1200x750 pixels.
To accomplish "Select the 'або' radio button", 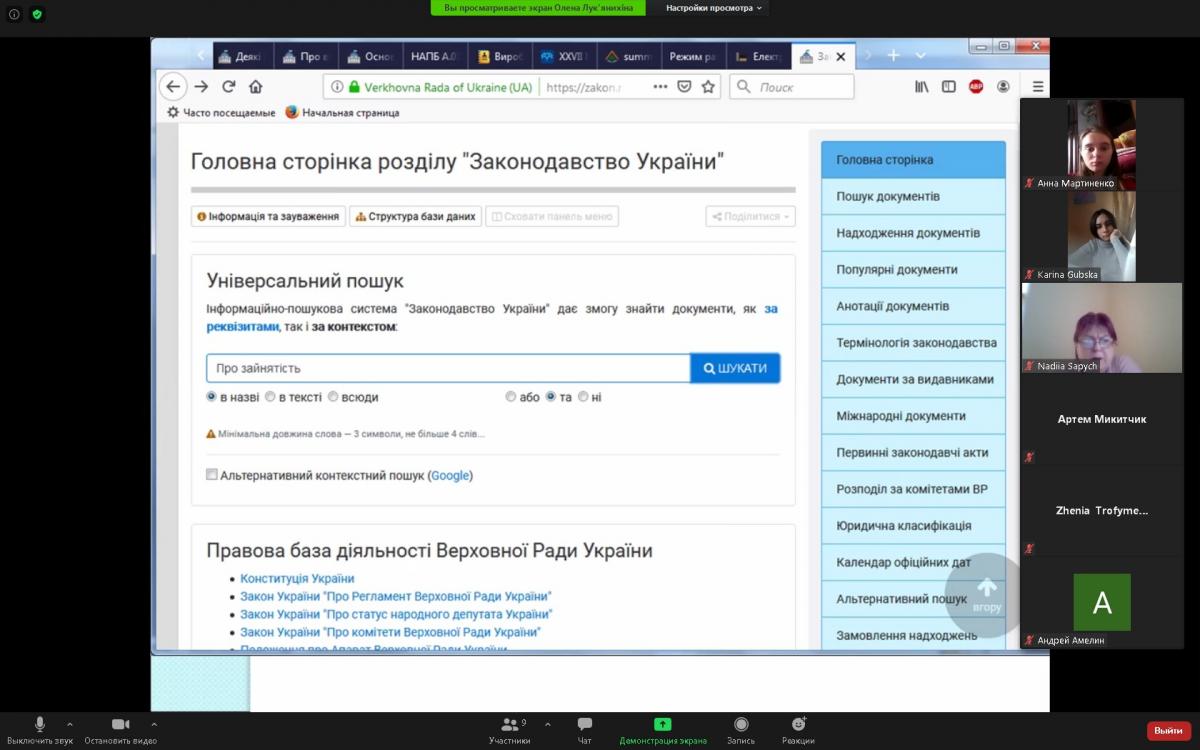I will click(511, 397).
